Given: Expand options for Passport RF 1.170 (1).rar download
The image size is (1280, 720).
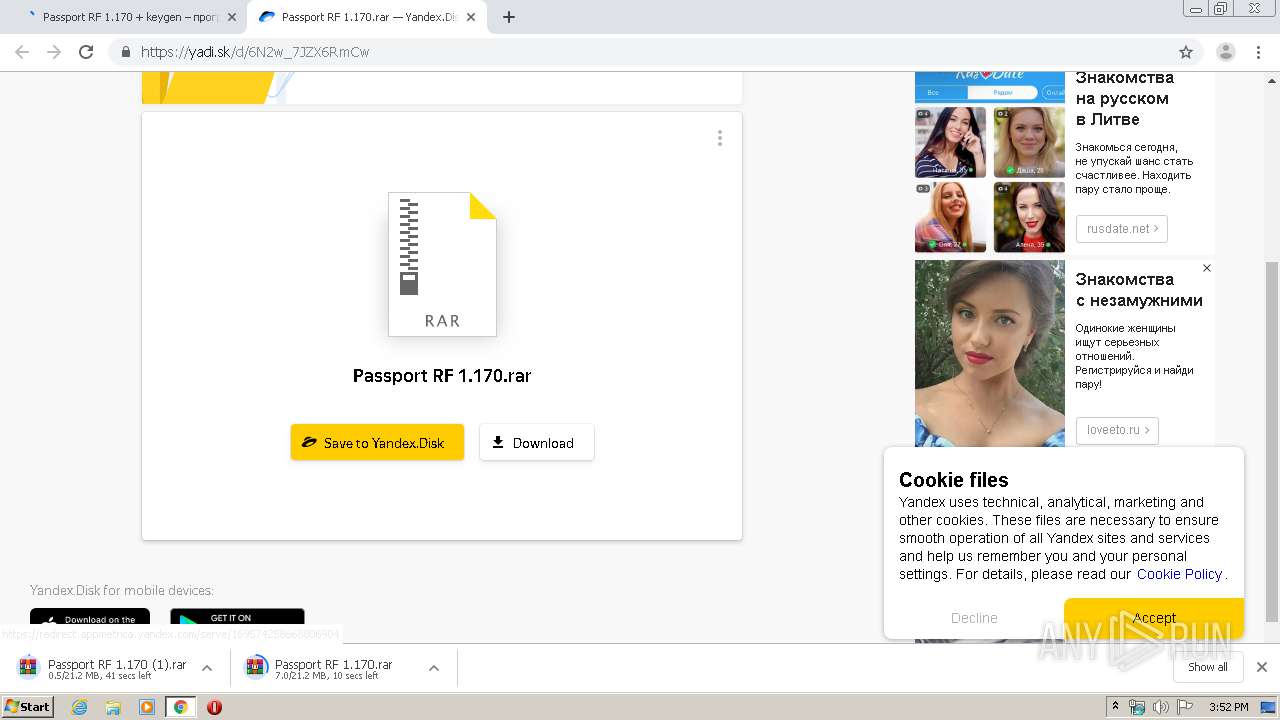Looking at the screenshot, I should click(x=207, y=668).
